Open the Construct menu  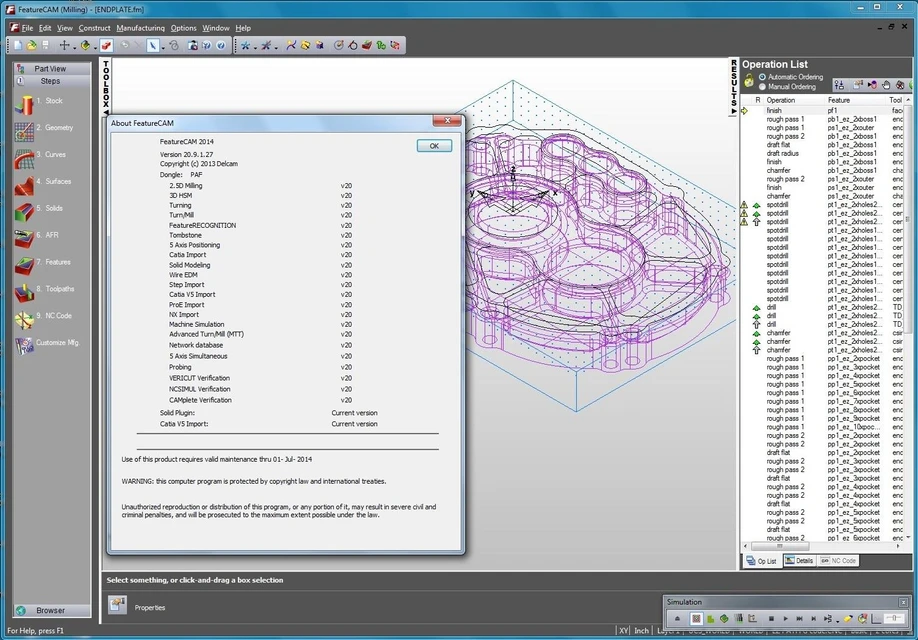[x=94, y=28]
